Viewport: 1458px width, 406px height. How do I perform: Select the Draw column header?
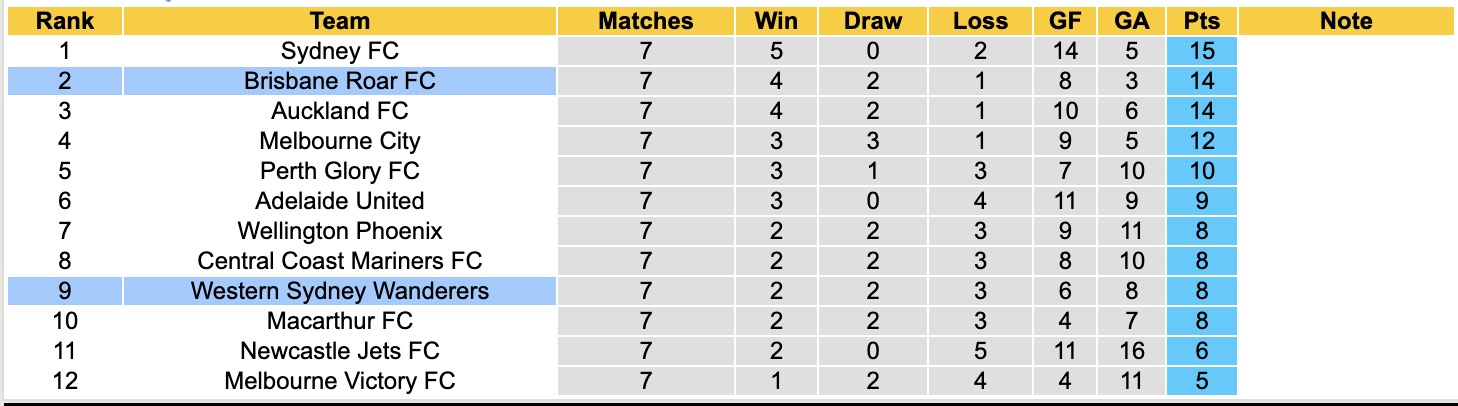(x=872, y=21)
